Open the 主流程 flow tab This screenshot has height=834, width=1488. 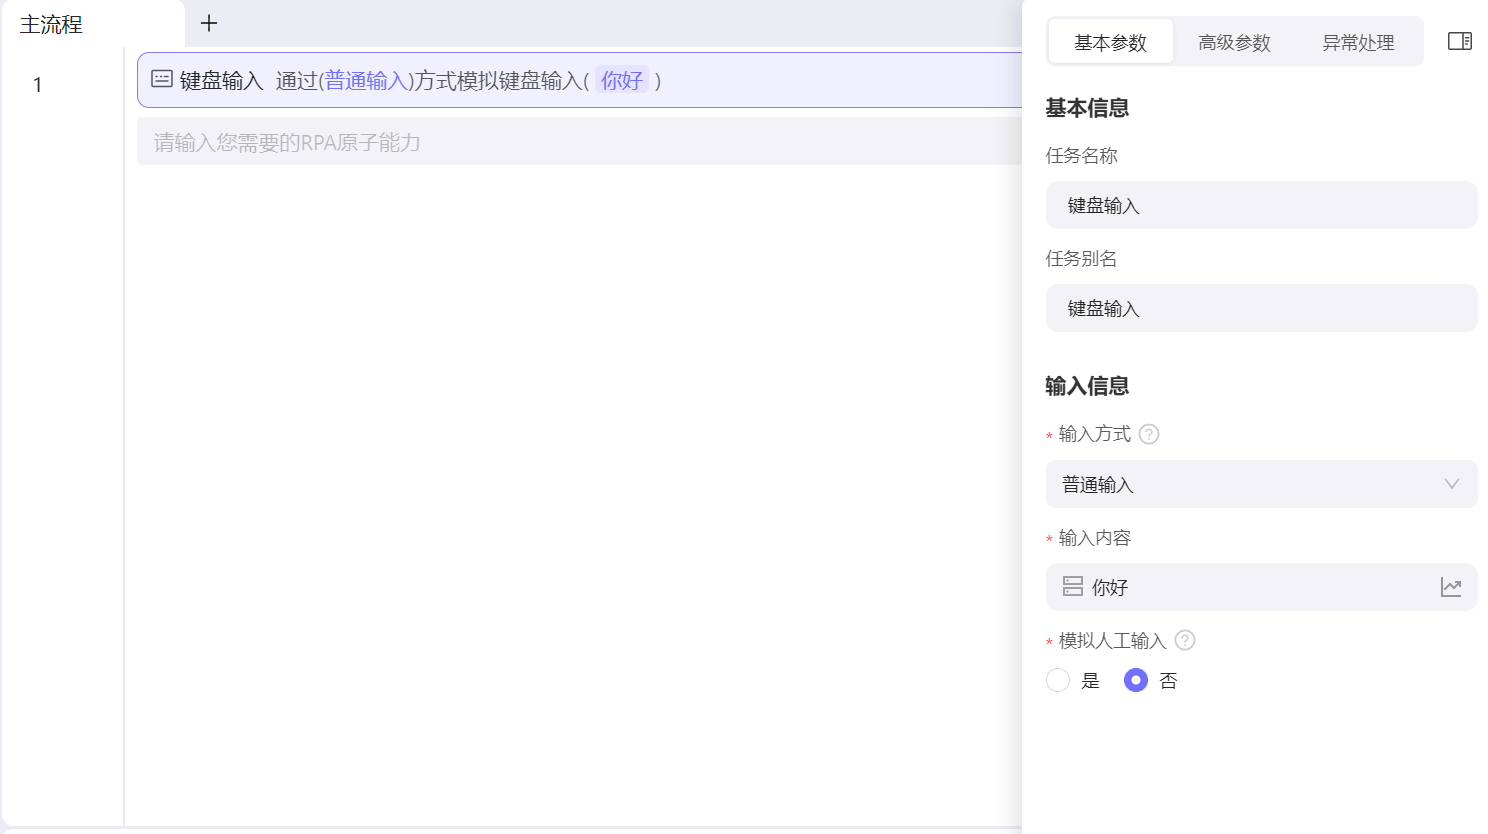point(52,24)
